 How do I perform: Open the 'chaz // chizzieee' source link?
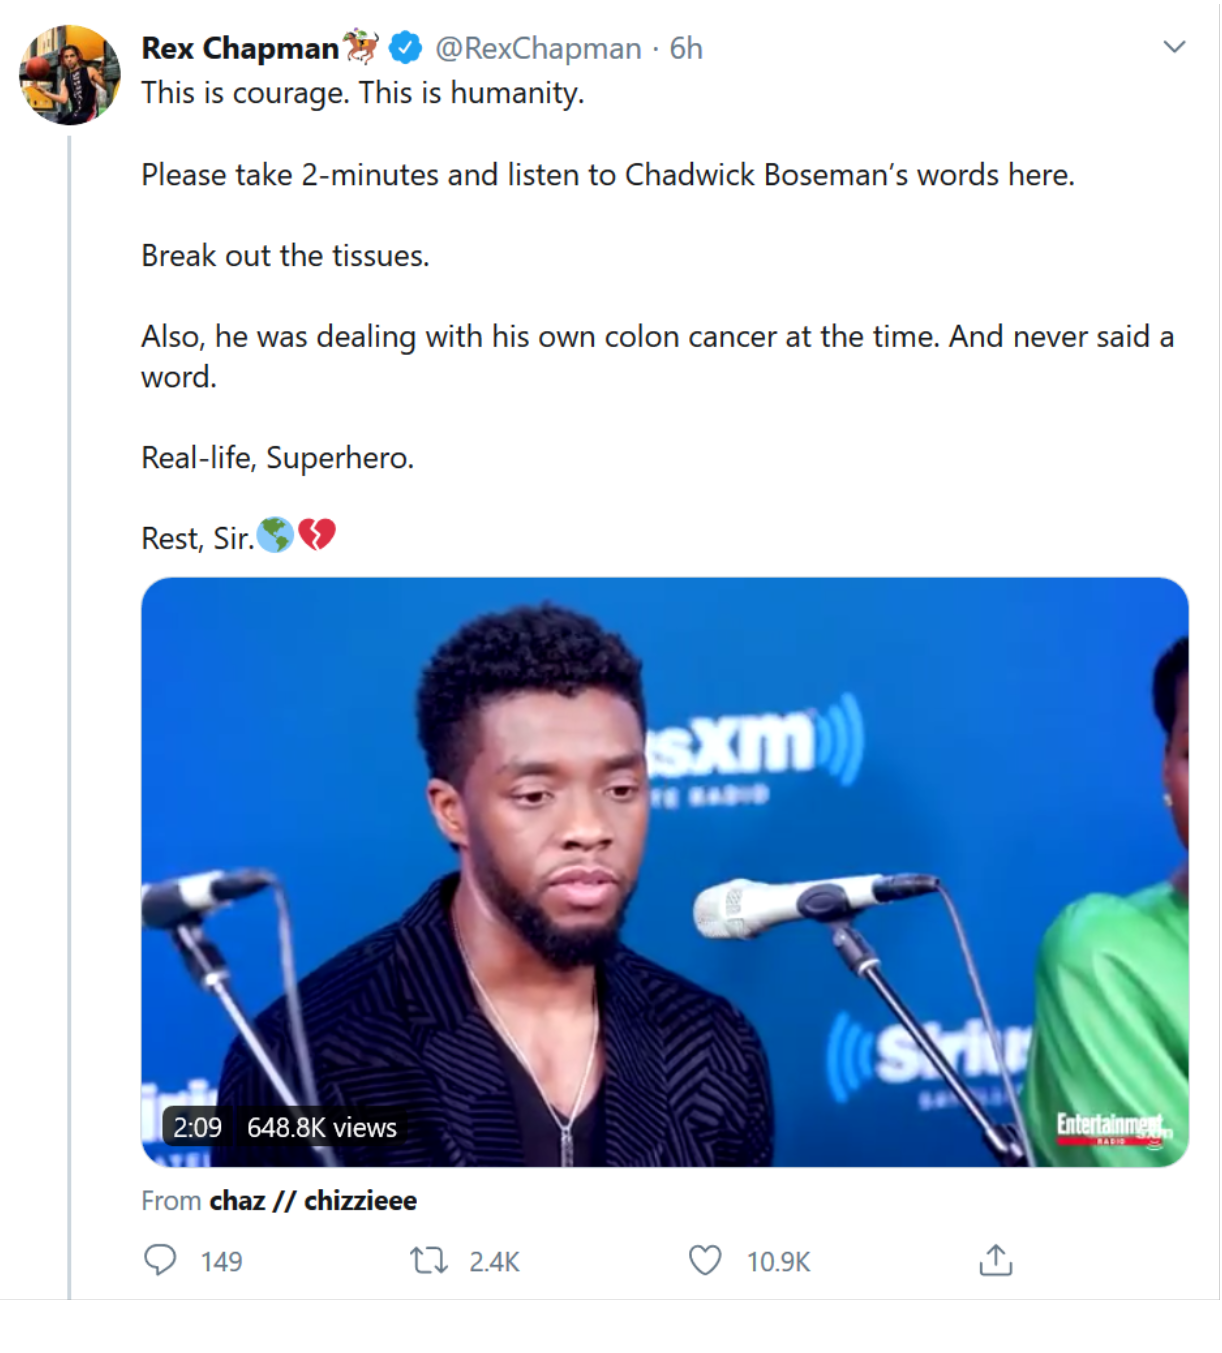pos(313,1200)
